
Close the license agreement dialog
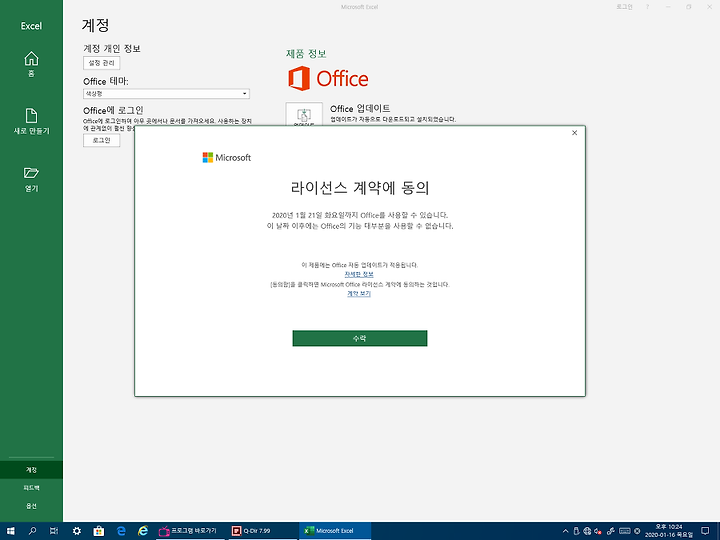(x=574, y=133)
